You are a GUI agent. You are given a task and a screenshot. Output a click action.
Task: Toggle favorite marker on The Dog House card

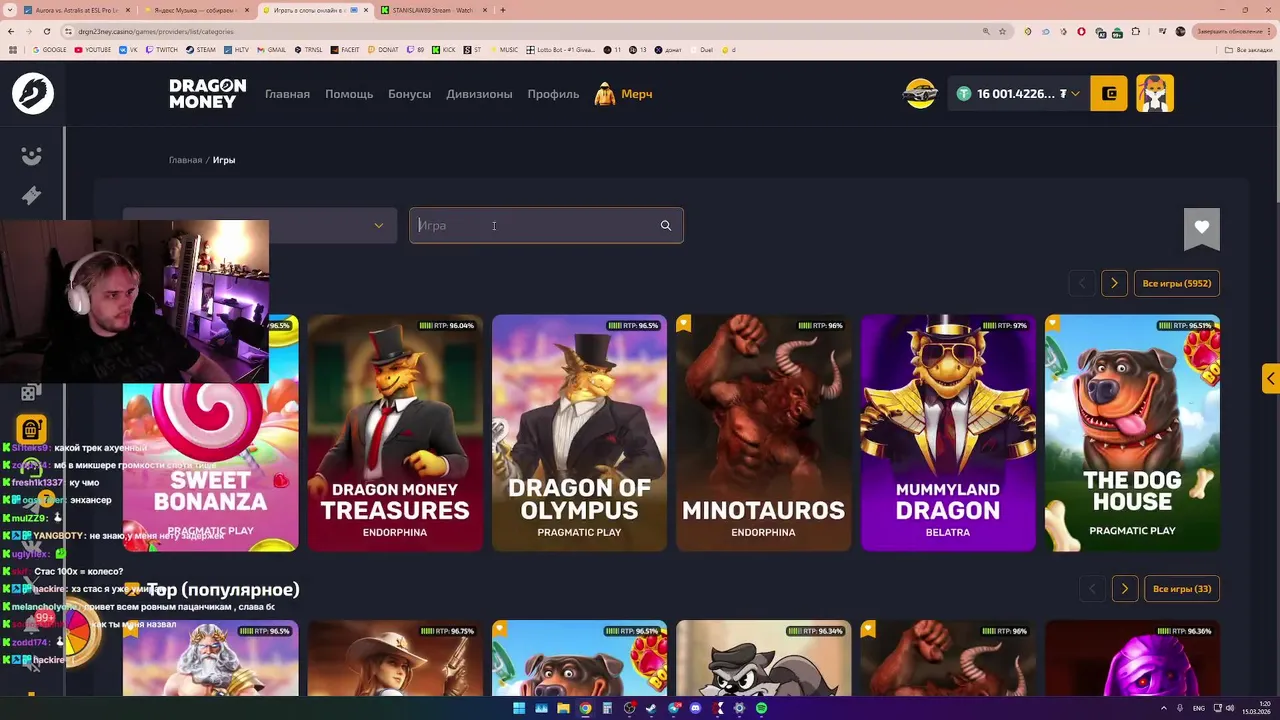1052,323
